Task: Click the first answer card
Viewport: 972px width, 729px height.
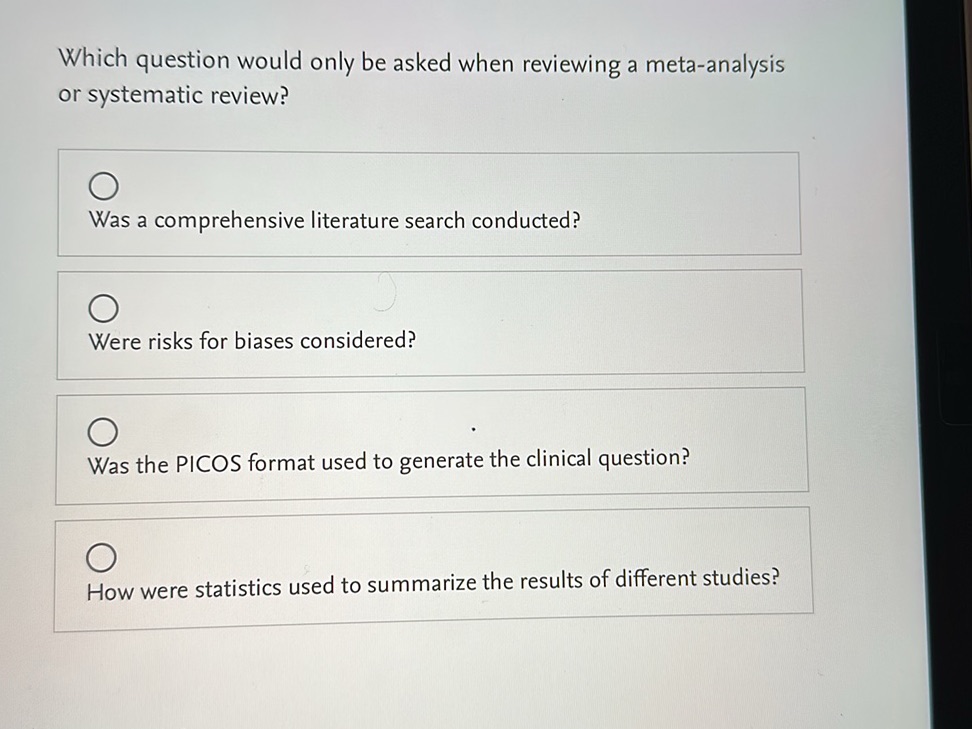Action: [x=430, y=202]
